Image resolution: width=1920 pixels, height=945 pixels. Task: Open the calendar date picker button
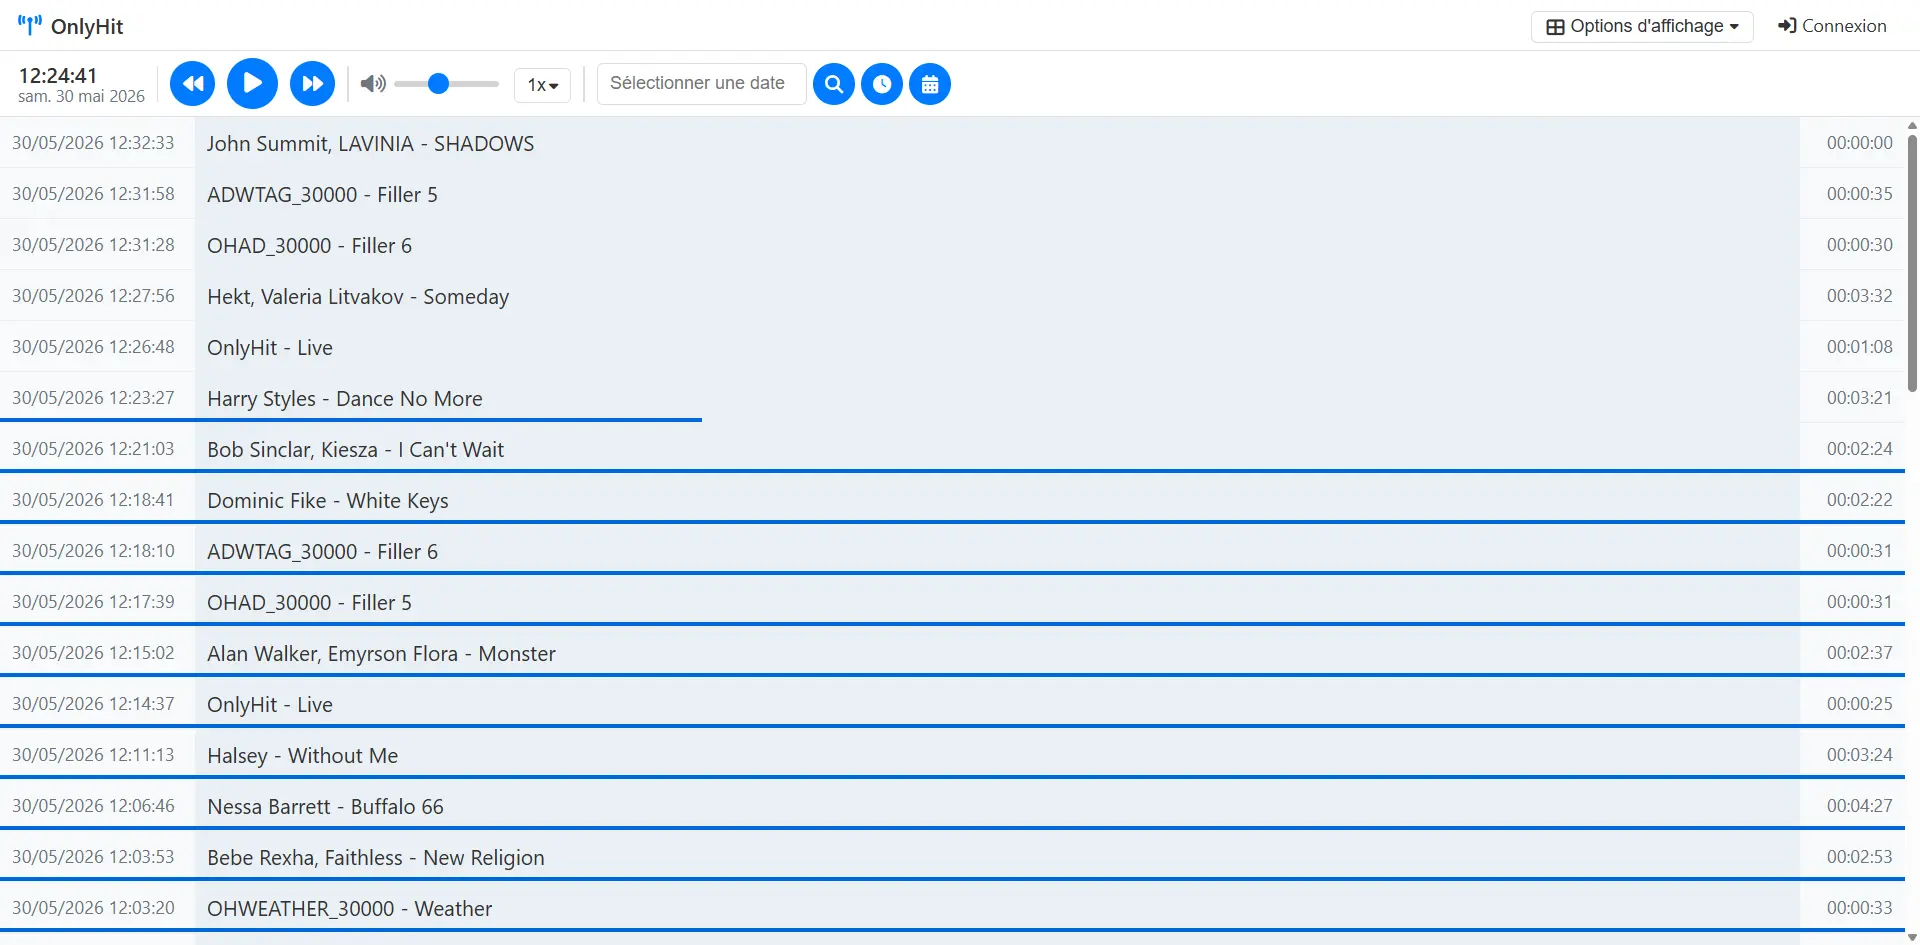tap(930, 84)
